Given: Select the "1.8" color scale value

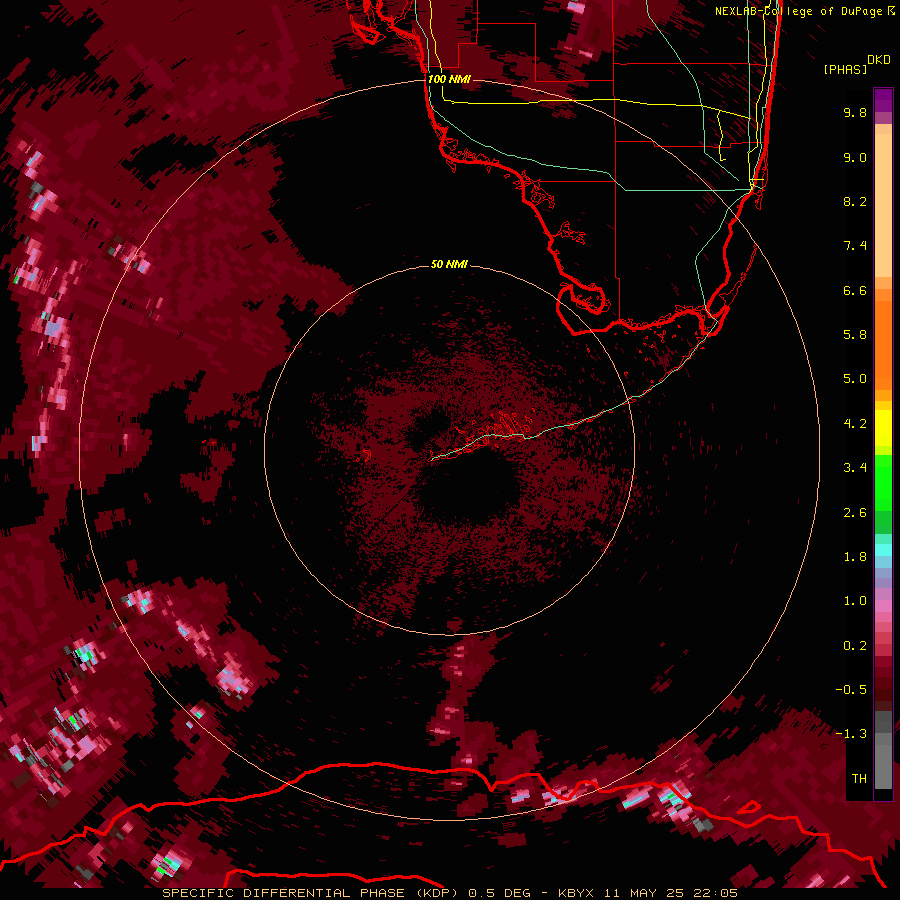Looking at the screenshot, I should (855, 557).
